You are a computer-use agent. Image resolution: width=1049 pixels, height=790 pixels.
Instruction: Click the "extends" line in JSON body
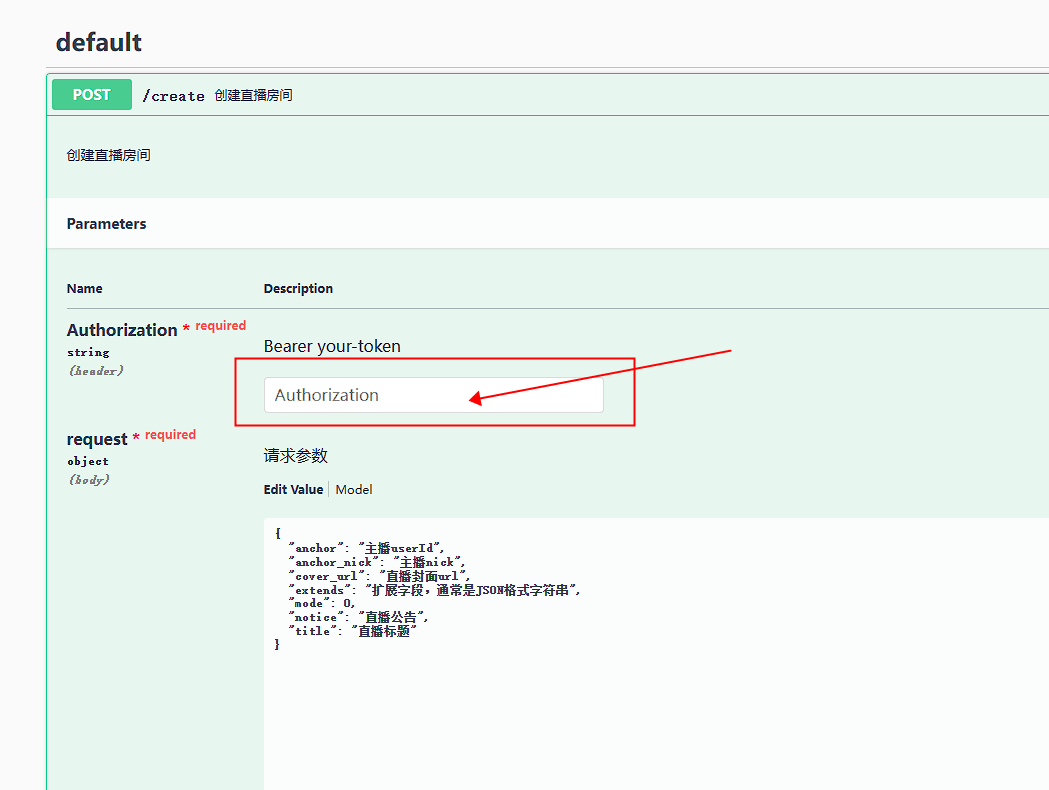click(x=434, y=590)
